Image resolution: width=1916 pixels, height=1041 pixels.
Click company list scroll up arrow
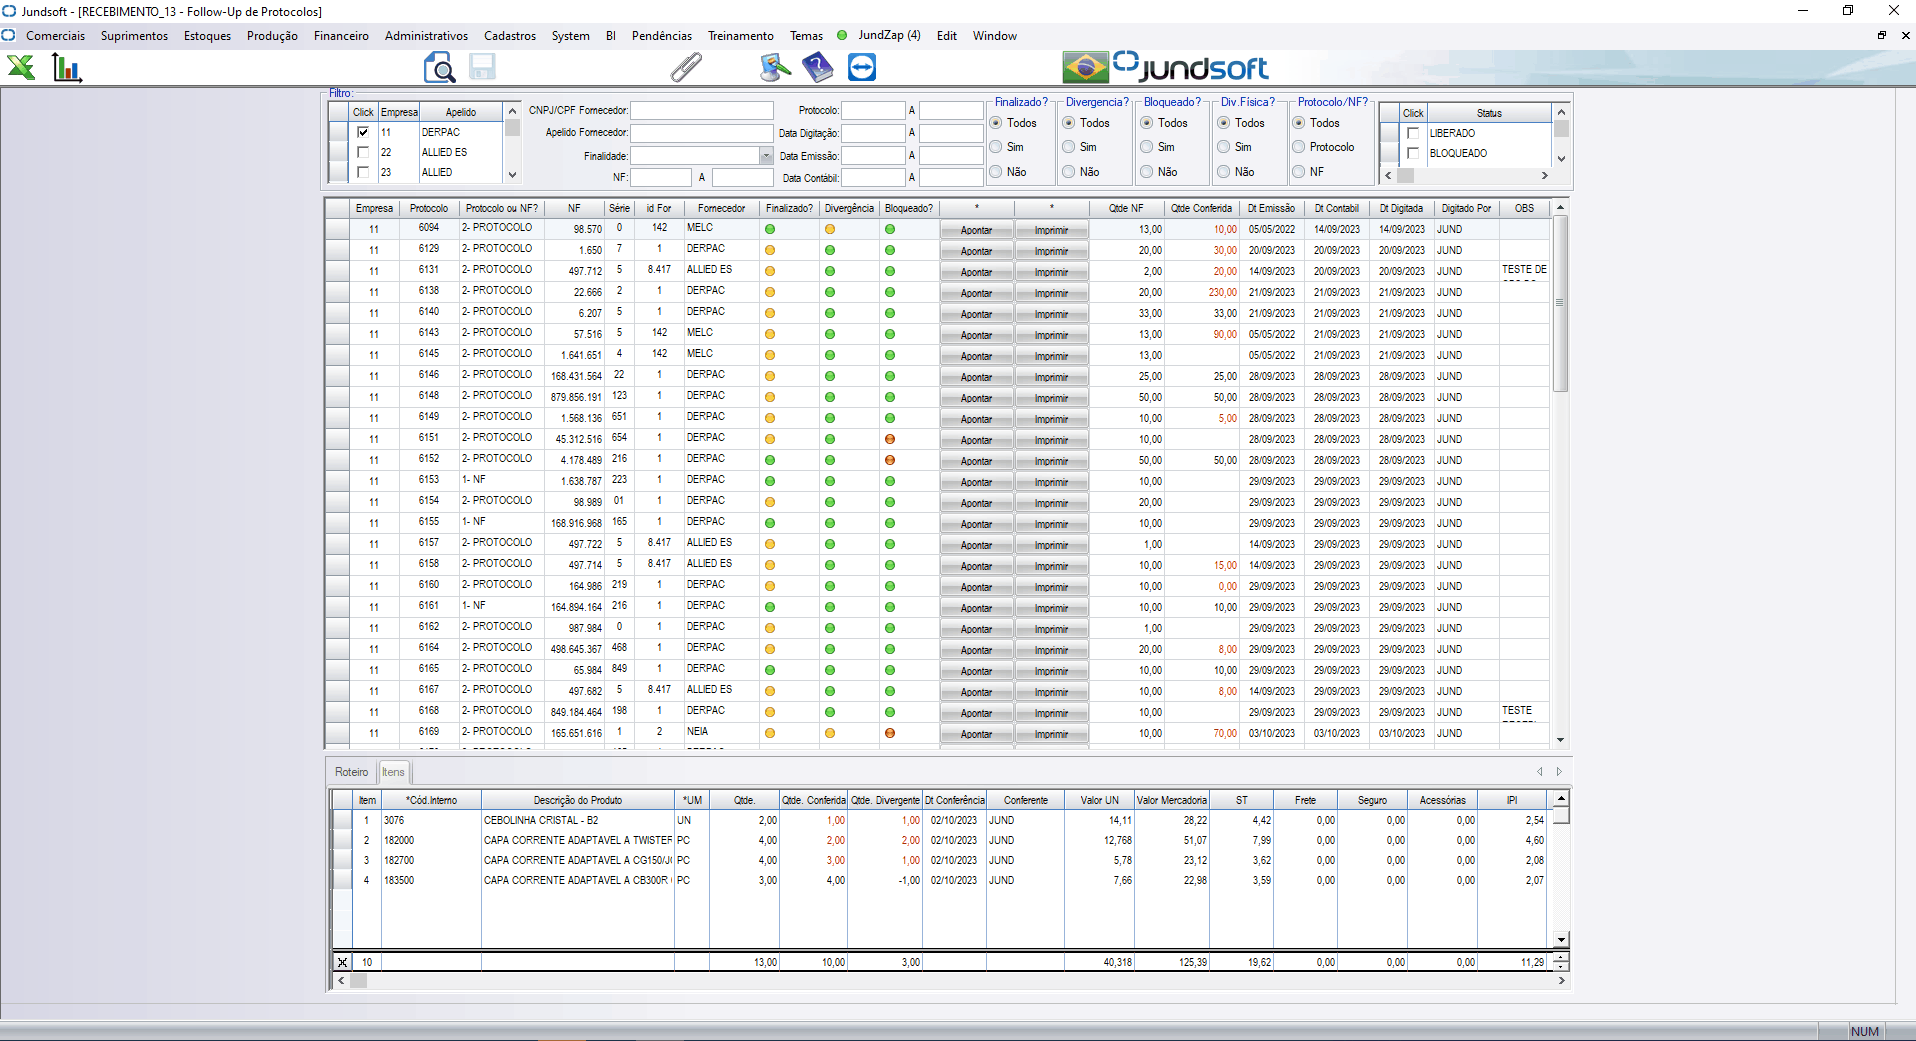pos(513,111)
